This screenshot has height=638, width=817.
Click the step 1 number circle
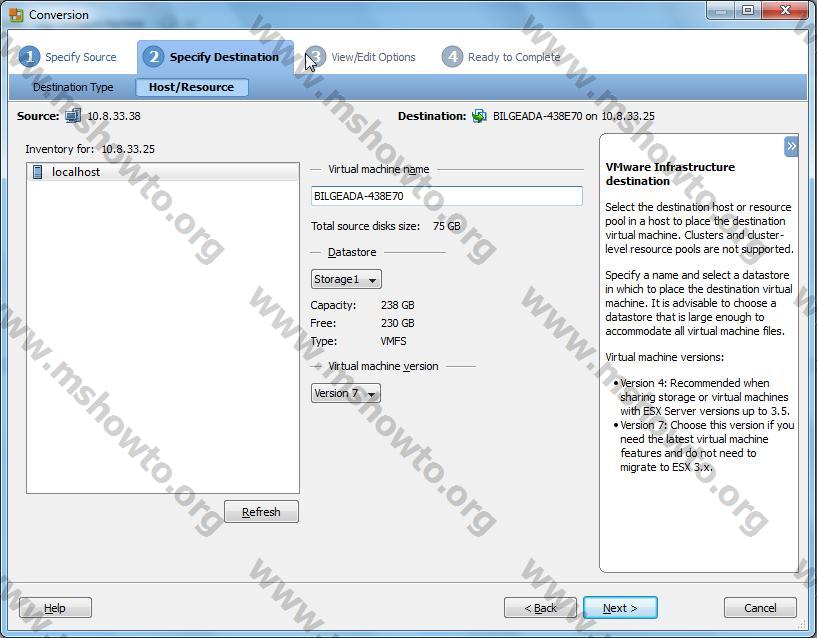(29, 57)
